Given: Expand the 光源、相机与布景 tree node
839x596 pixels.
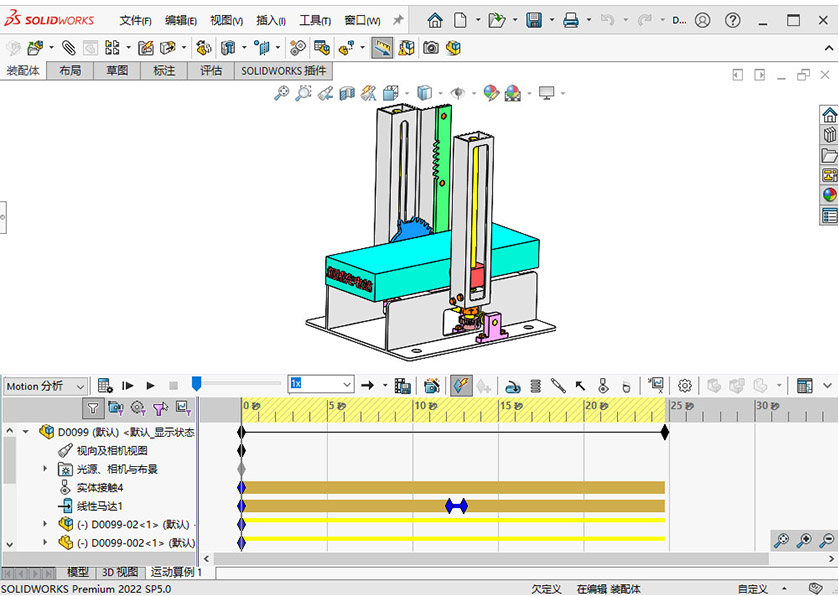Looking at the screenshot, I should (45, 468).
